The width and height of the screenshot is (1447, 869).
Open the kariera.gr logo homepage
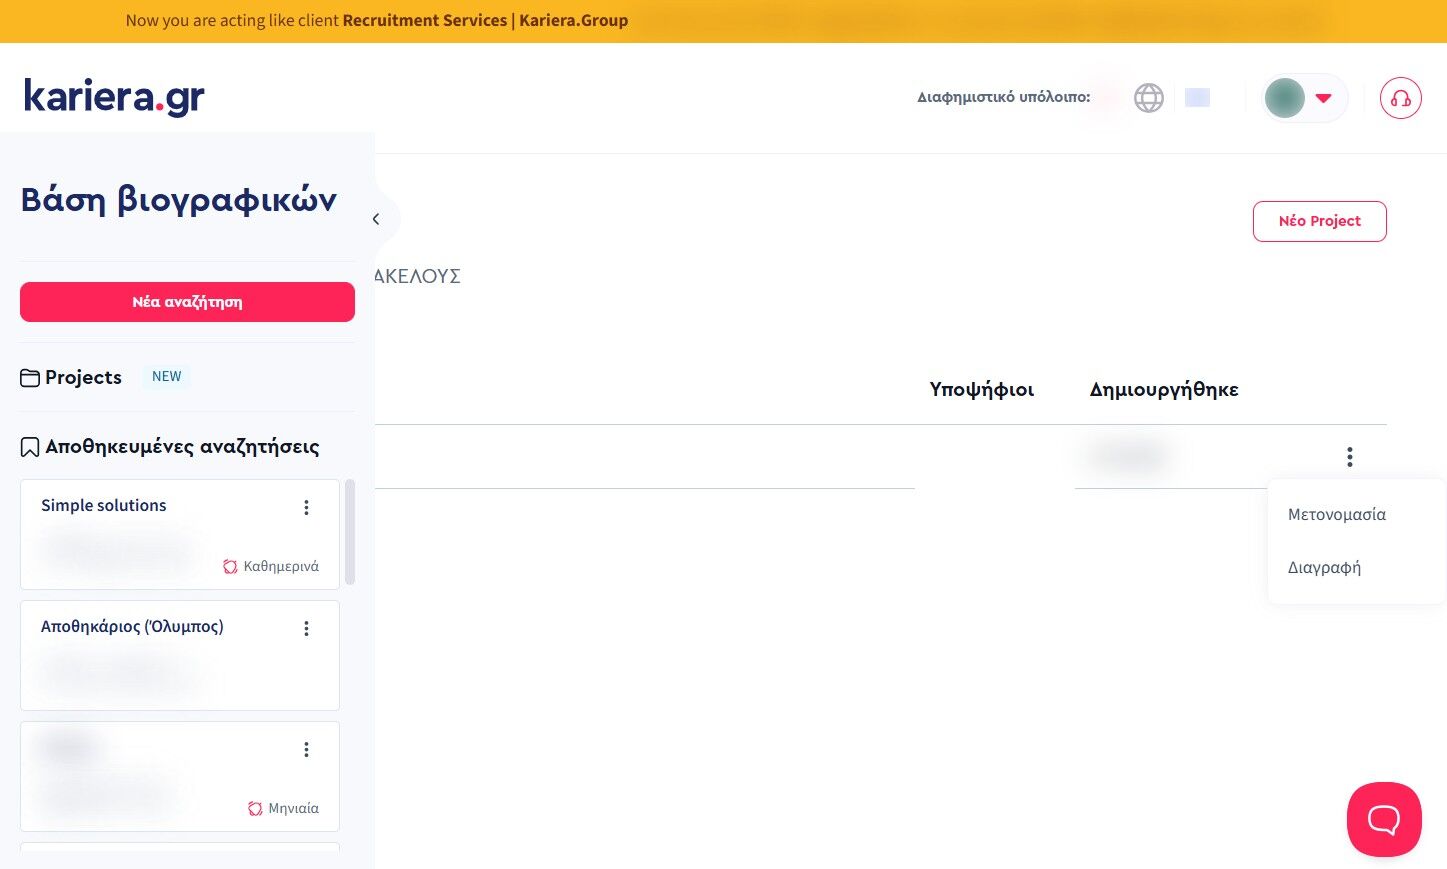pyautogui.click(x=114, y=97)
